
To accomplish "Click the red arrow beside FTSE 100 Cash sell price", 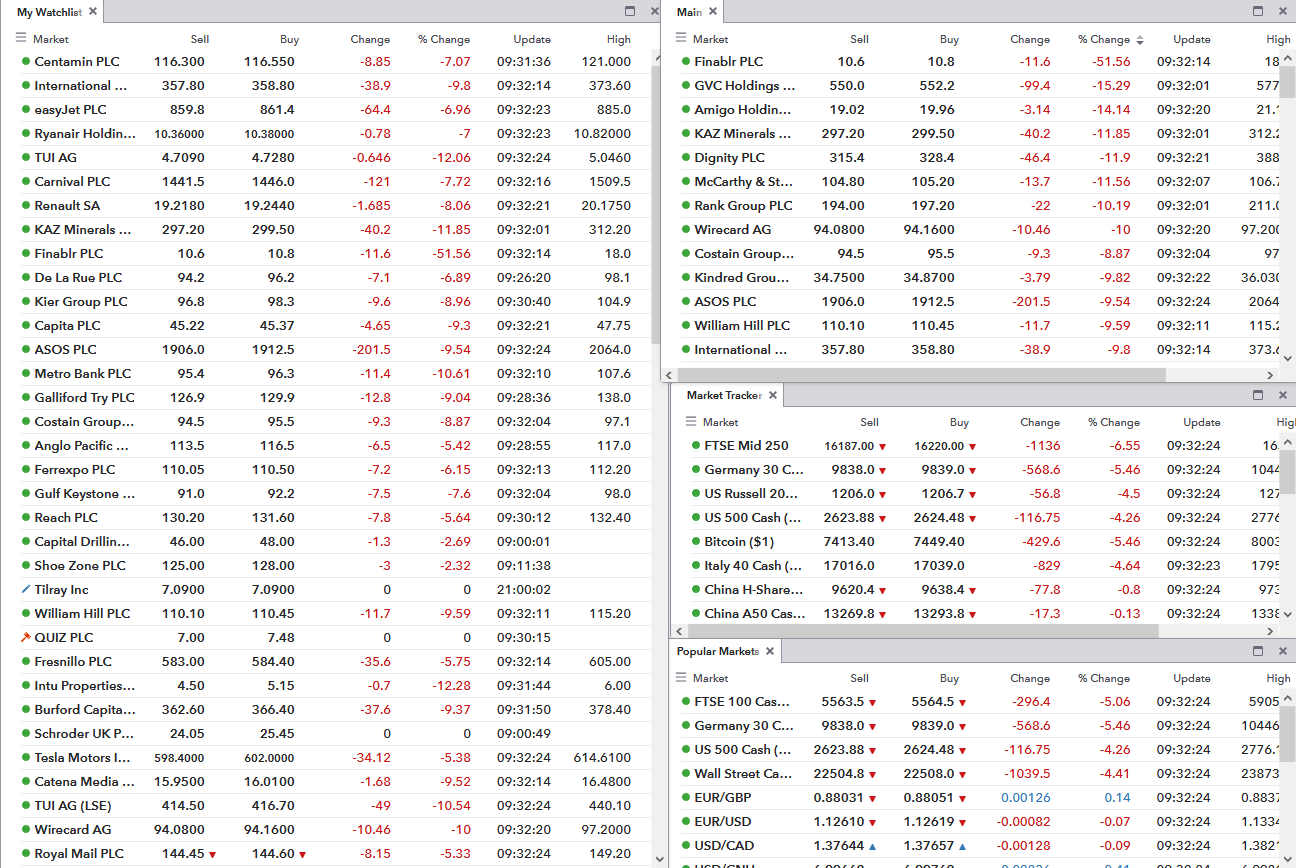I will pos(873,702).
